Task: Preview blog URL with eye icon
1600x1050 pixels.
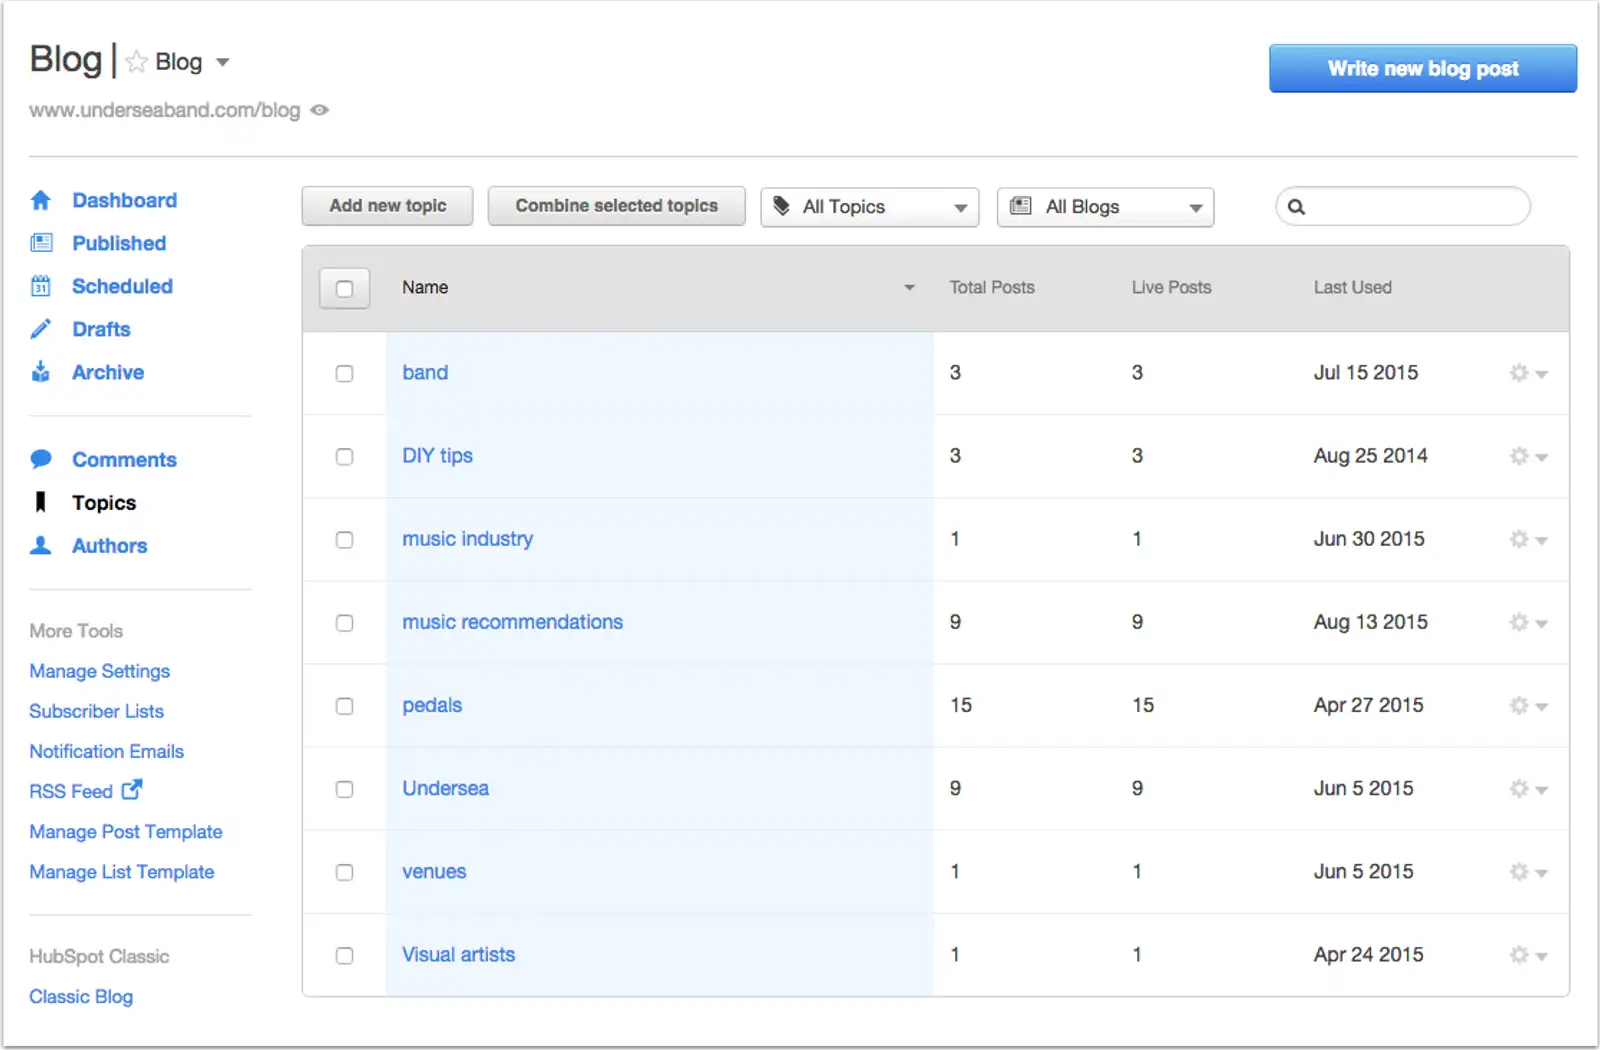Action: point(320,110)
